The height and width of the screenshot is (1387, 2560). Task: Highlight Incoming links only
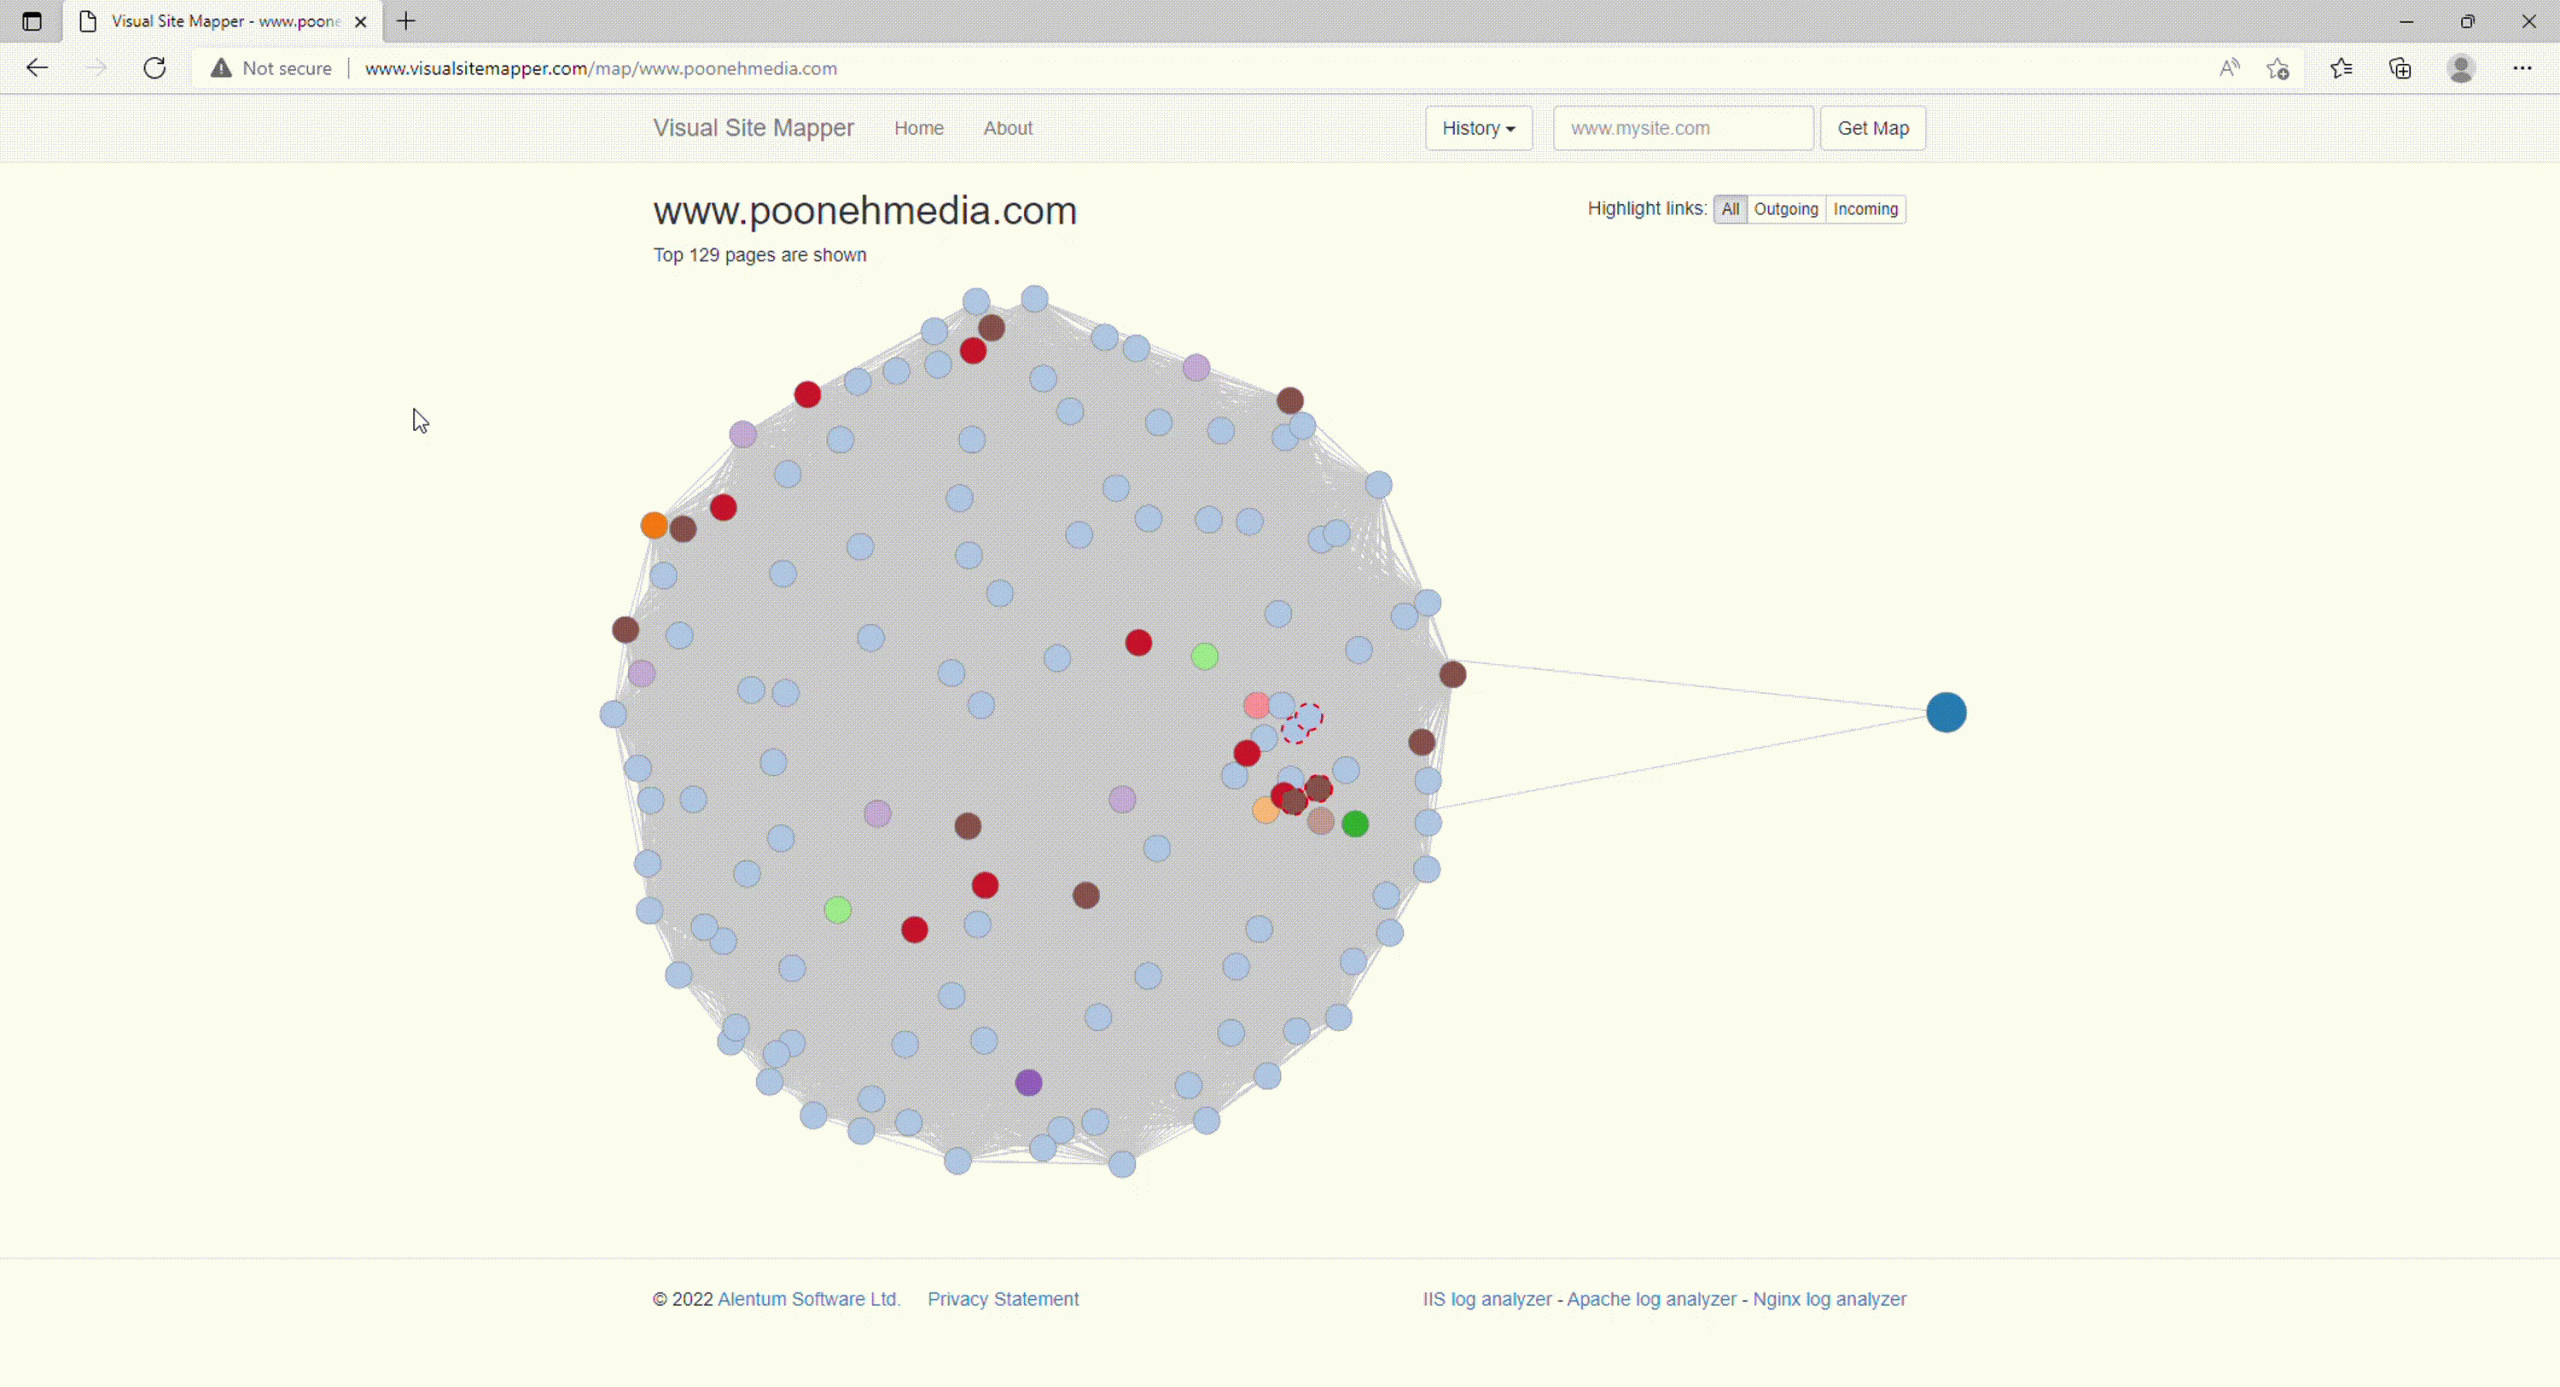(x=1865, y=209)
